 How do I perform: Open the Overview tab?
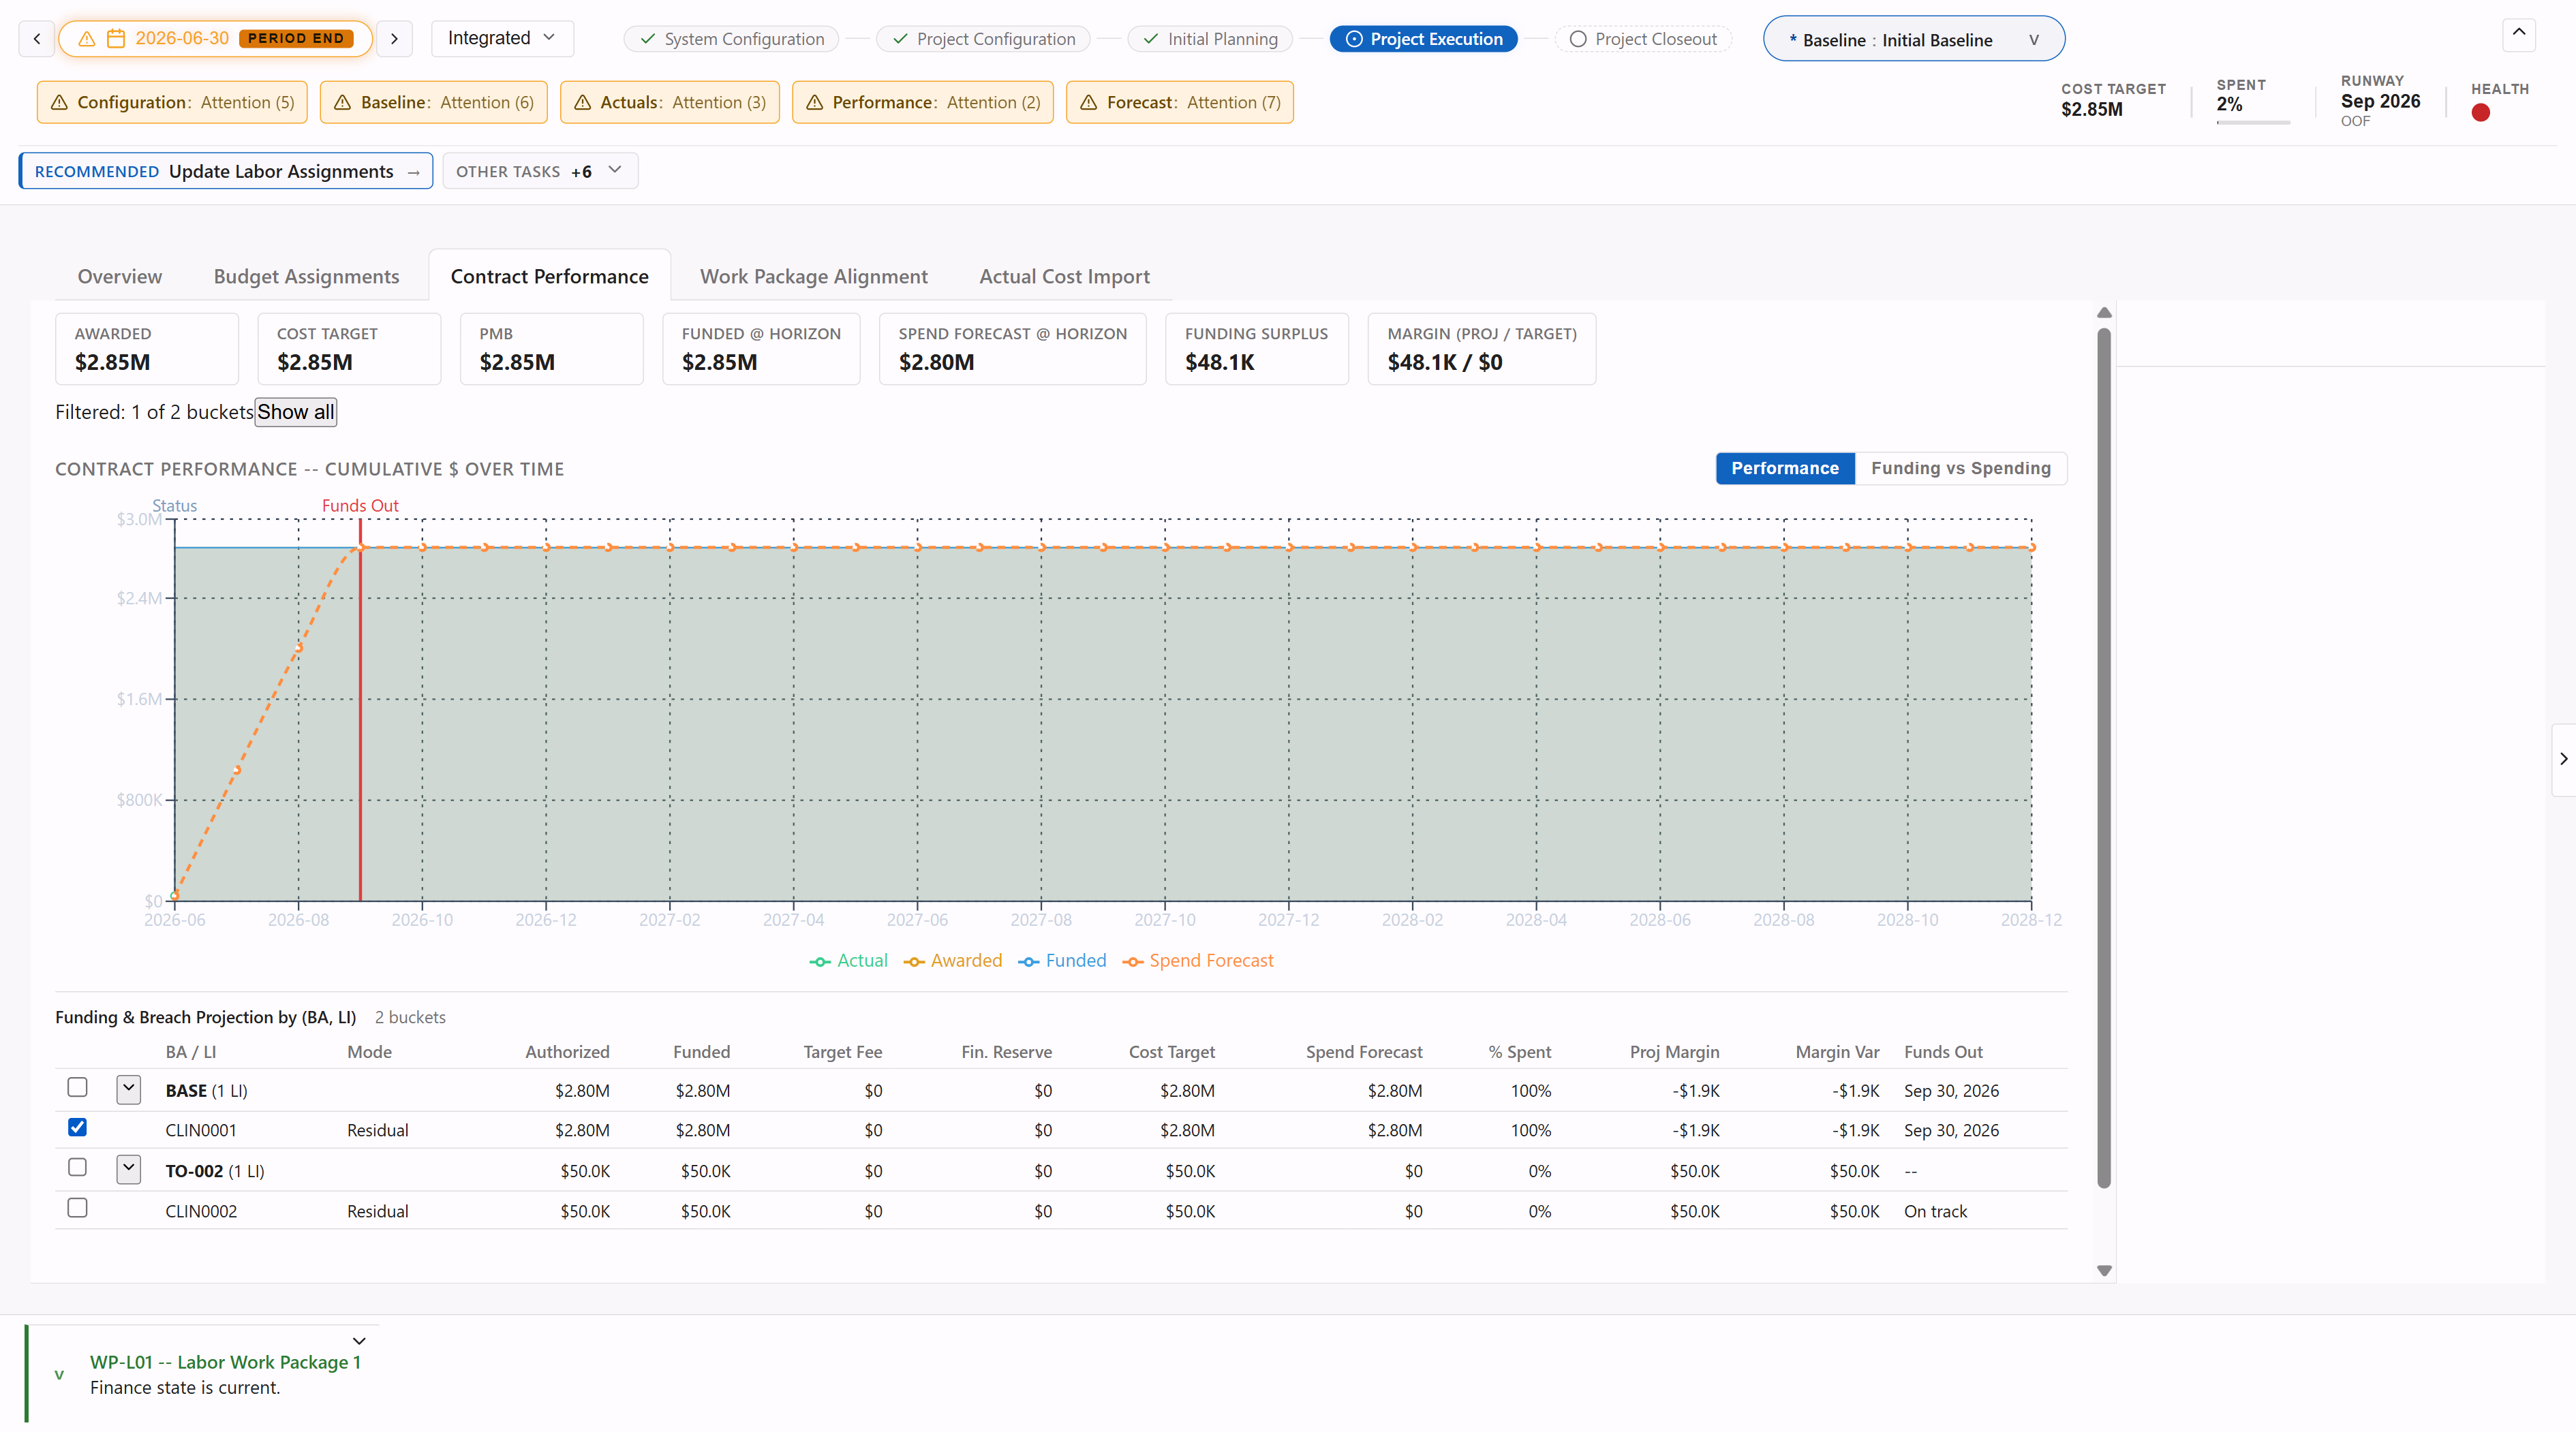120,276
